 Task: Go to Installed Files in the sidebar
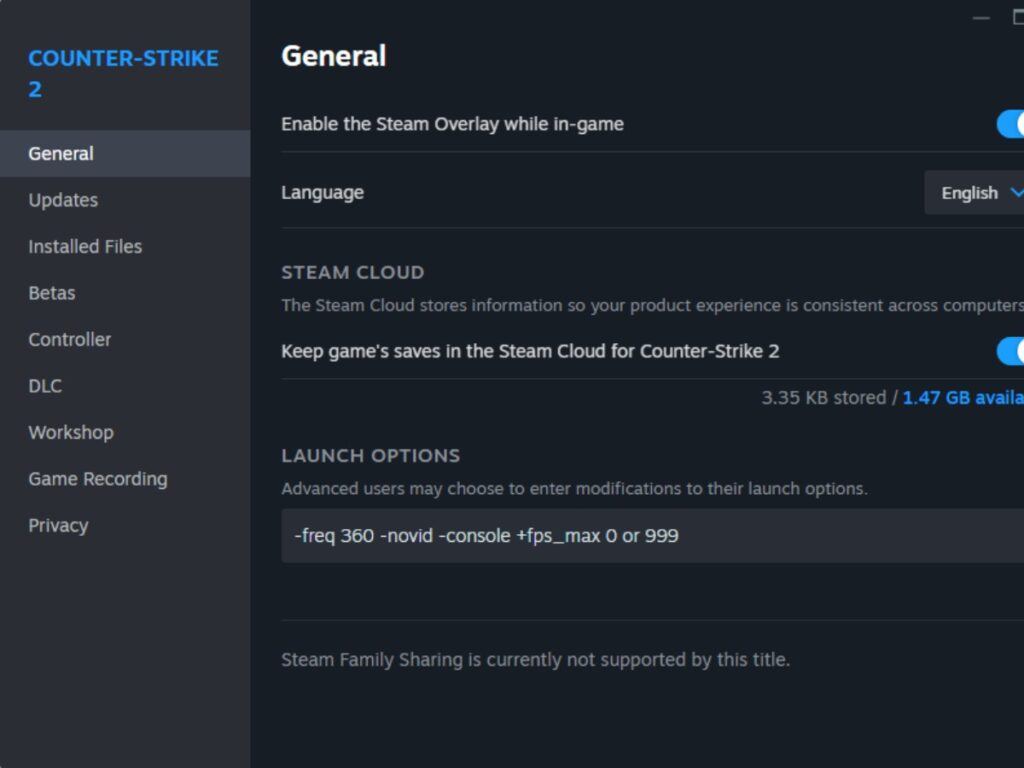coord(85,247)
